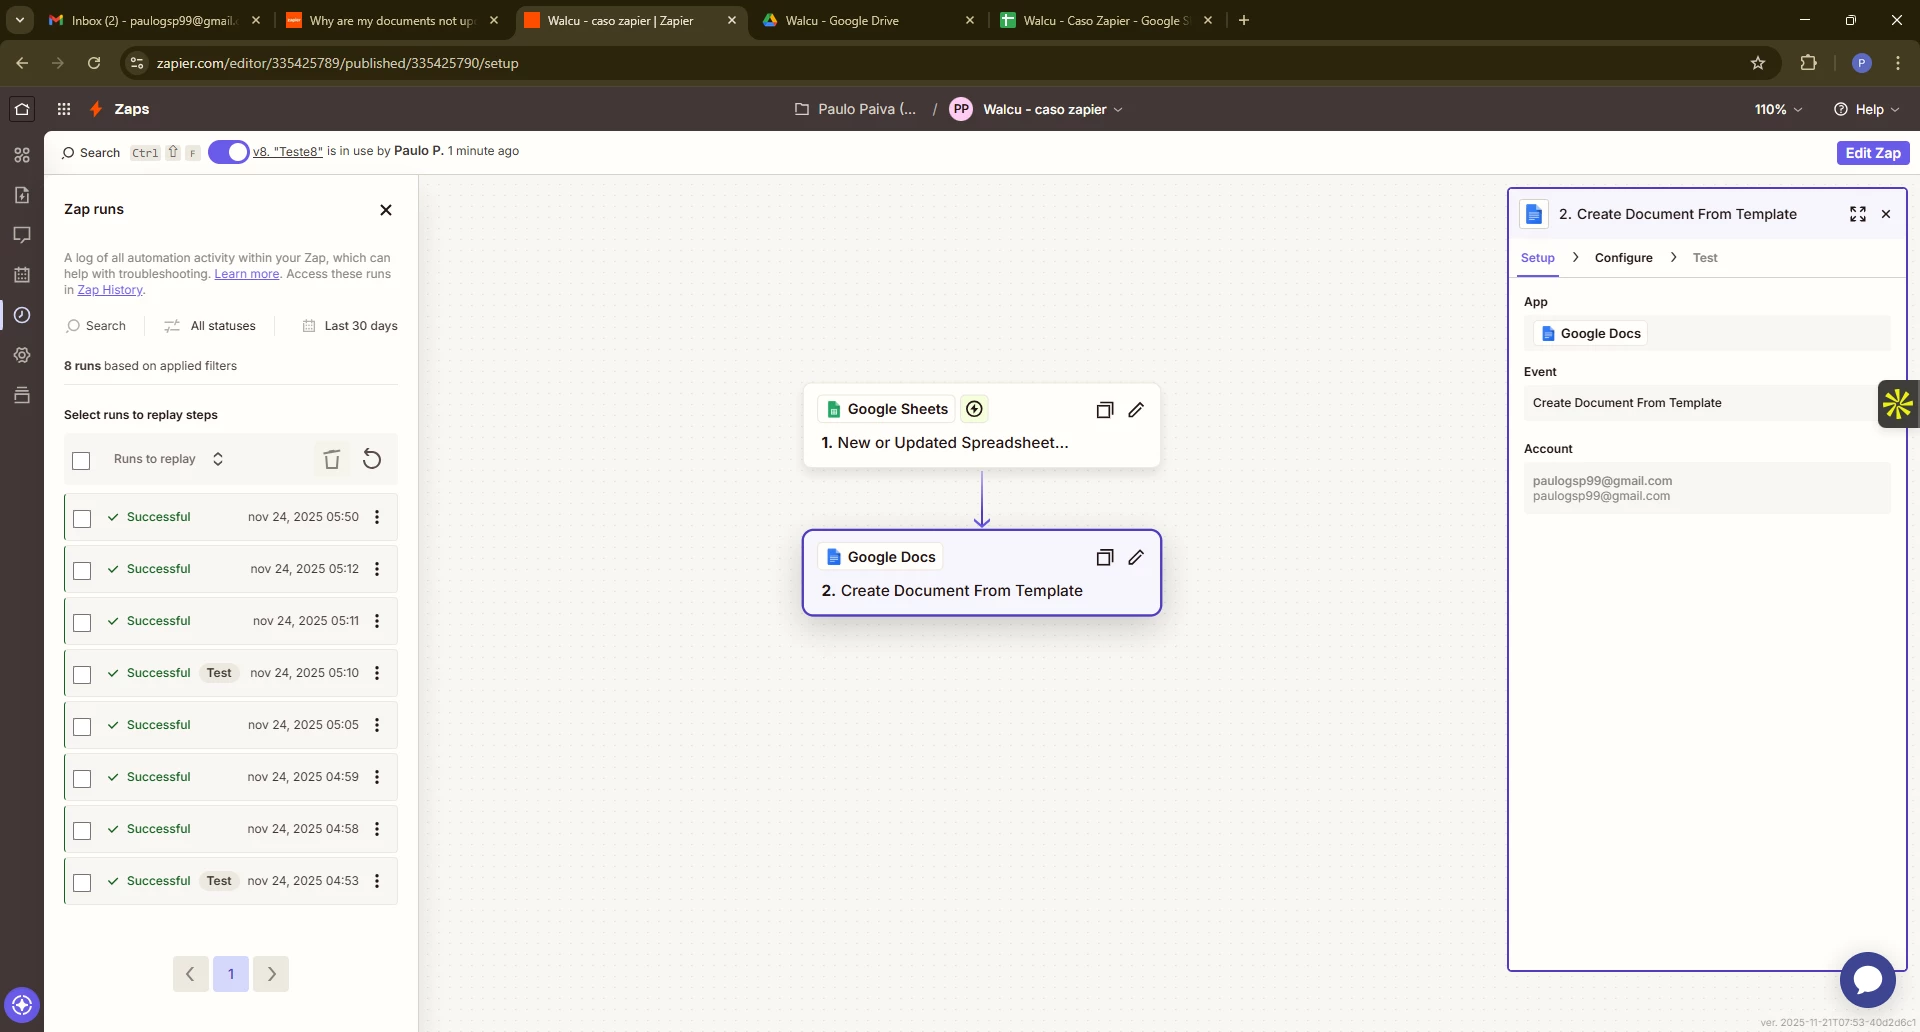
Task: Select the Zap runs clock icon in sidebar
Action: [x=22, y=315]
